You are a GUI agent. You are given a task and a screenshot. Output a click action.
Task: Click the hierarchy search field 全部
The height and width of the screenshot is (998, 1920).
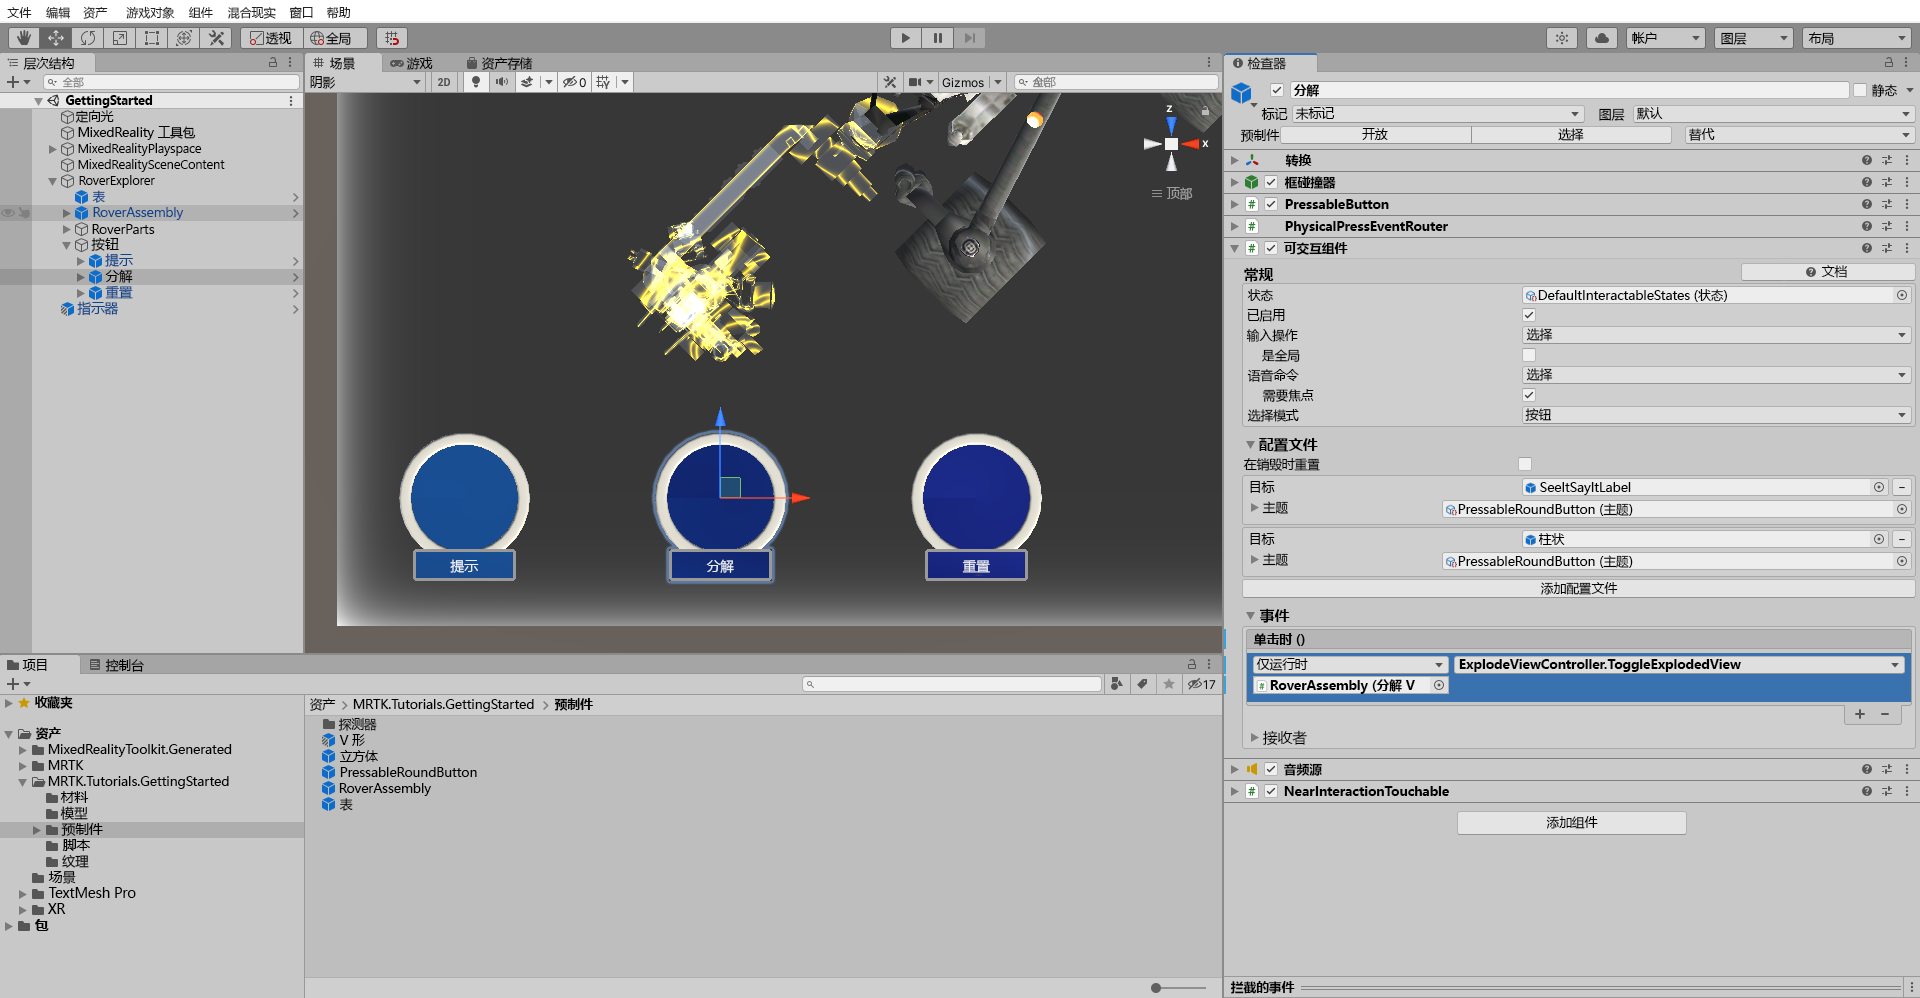click(170, 81)
